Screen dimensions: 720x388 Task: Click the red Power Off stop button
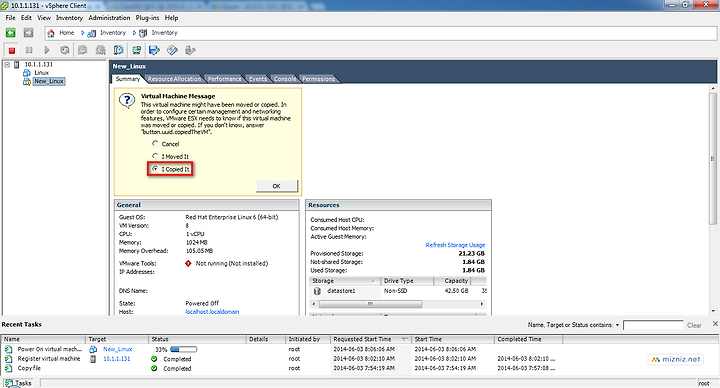(x=11, y=50)
